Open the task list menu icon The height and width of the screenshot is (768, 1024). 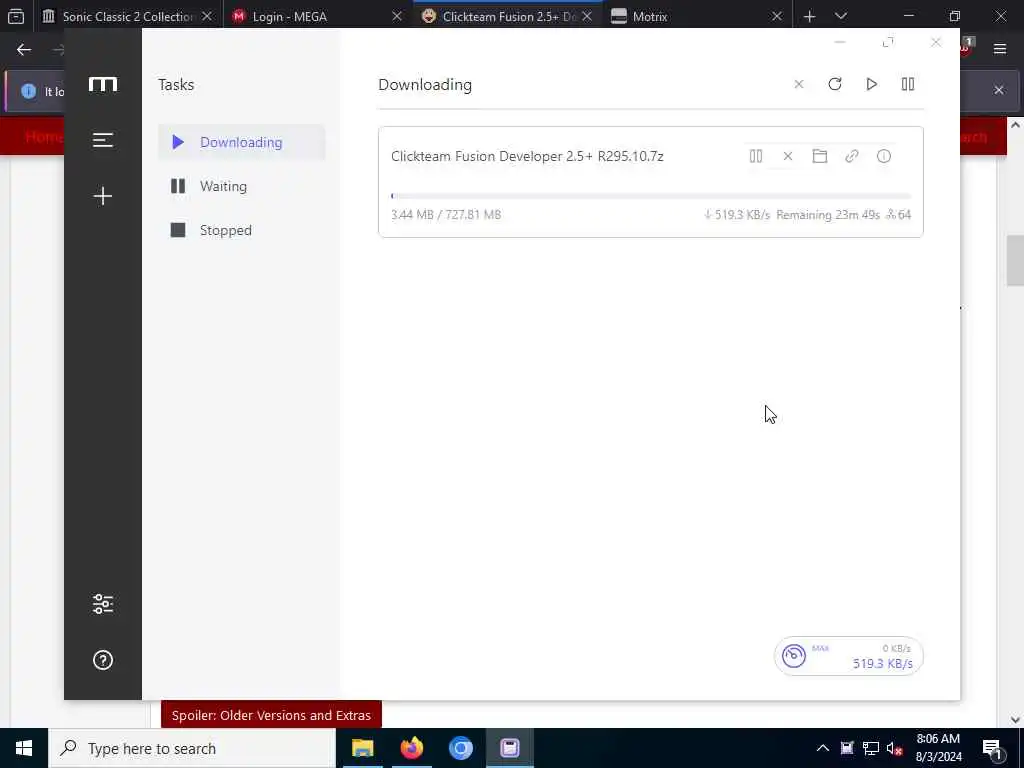click(103, 140)
